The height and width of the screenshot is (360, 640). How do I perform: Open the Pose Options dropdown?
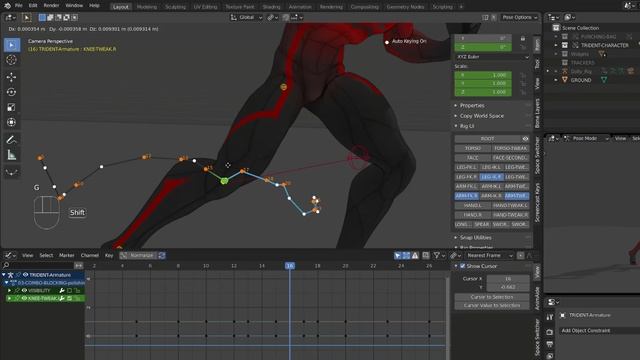tap(520, 18)
